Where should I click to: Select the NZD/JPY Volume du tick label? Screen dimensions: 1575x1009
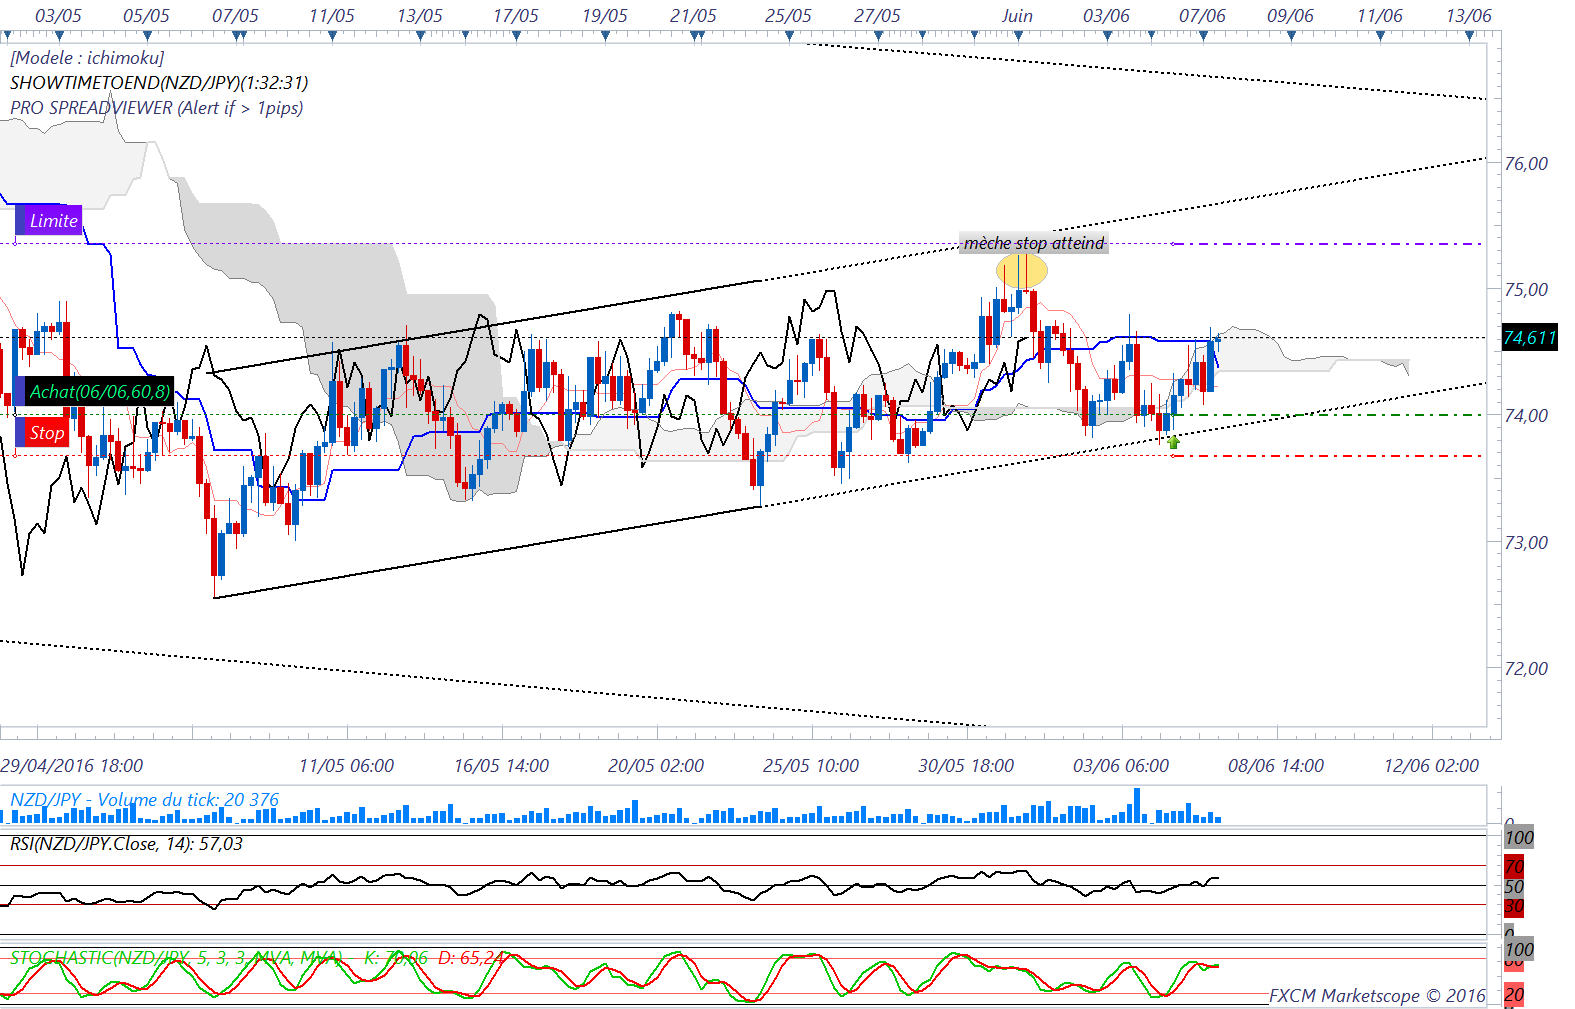tap(144, 800)
